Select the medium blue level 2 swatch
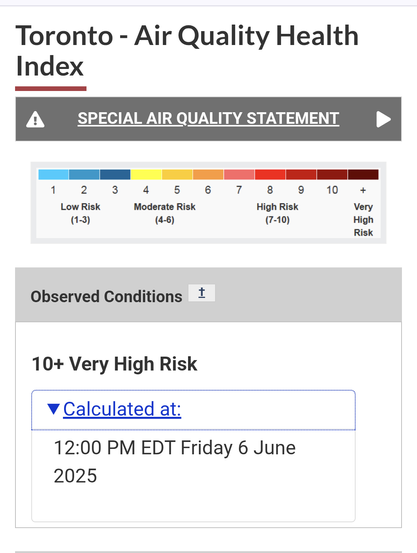This screenshot has width=417, height=553. pos(84,174)
